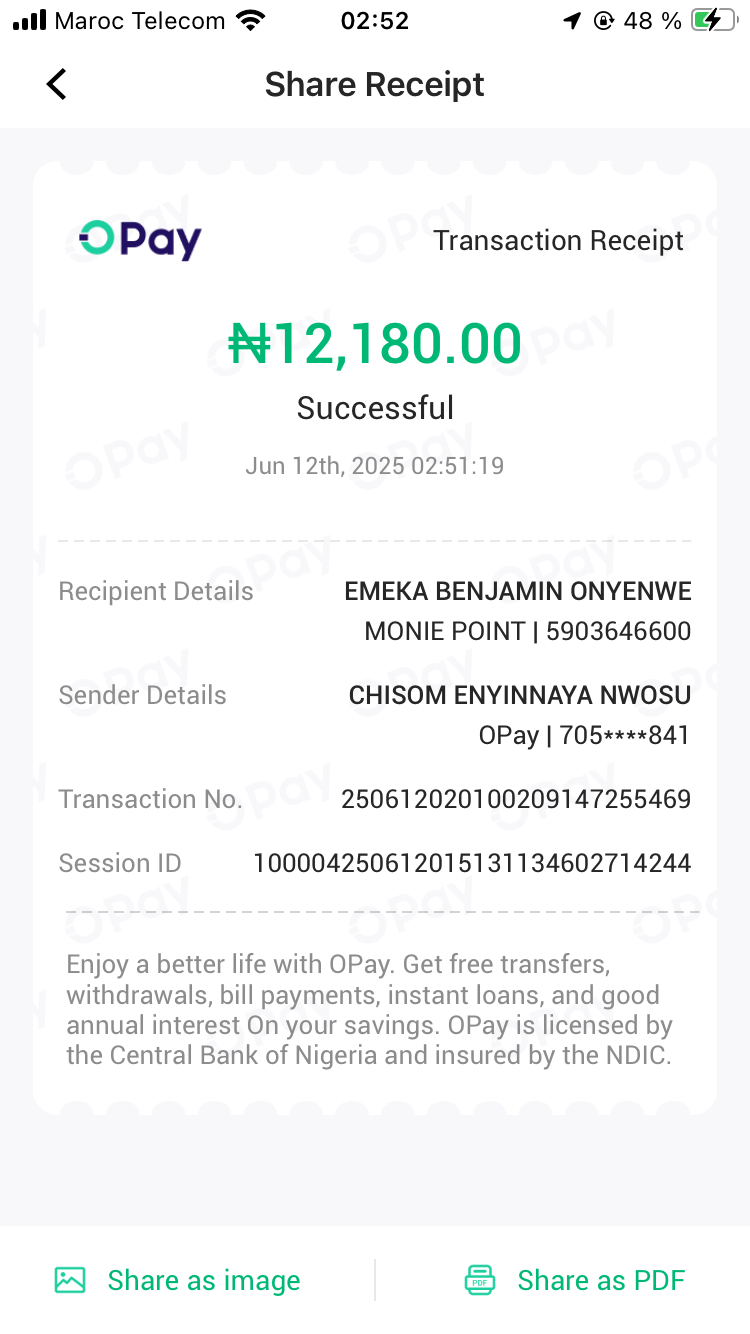The width and height of the screenshot is (750, 1334).
Task: Click the OPay logo on receipt
Action: (140, 239)
